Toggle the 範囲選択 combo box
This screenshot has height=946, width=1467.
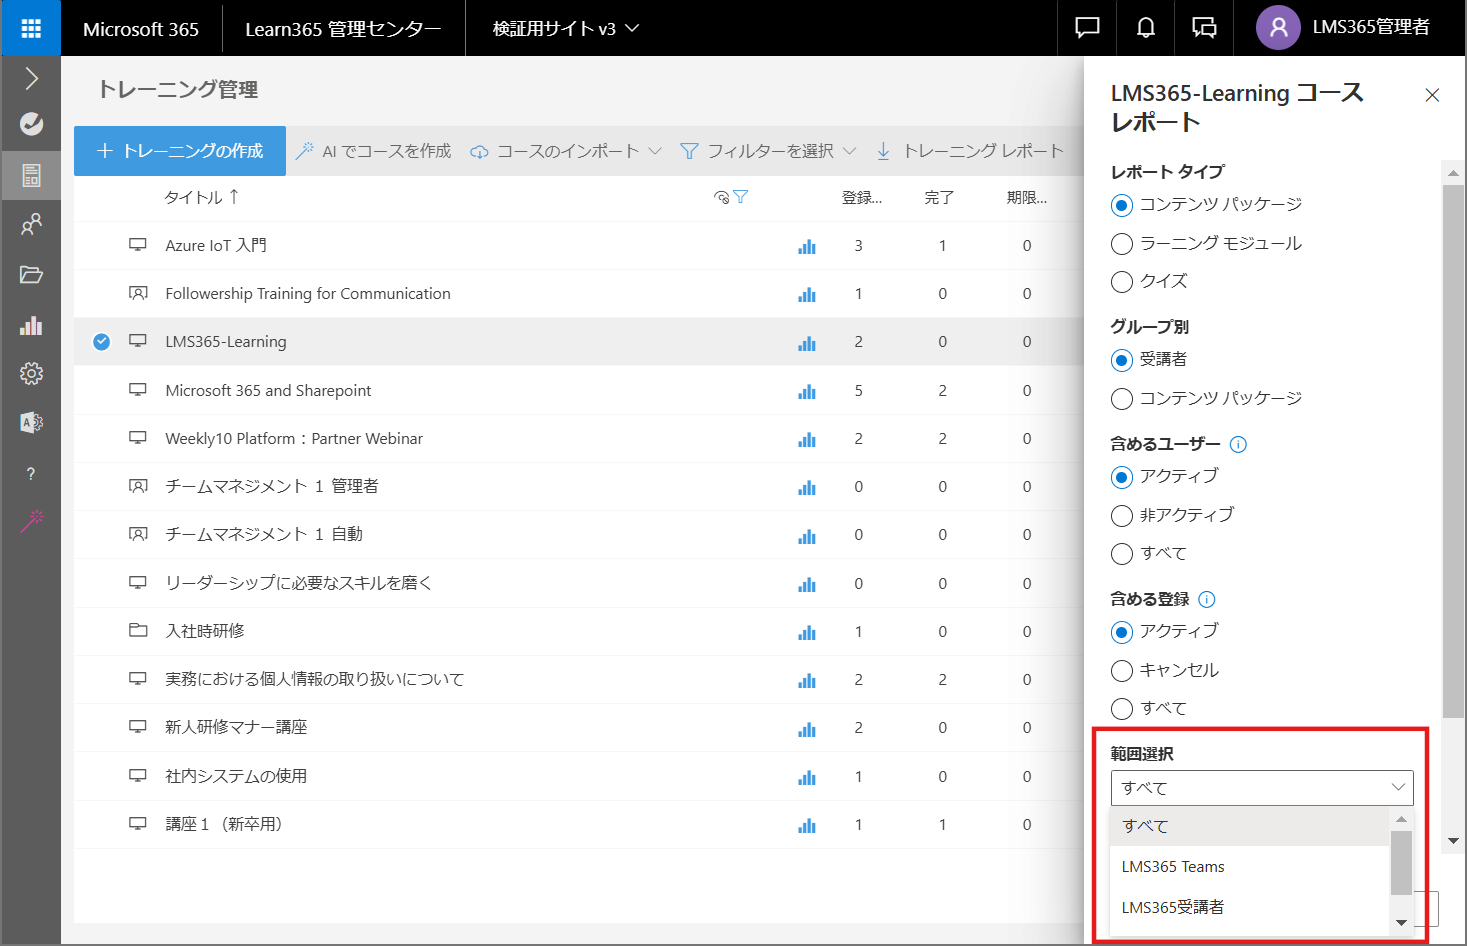pyautogui.click(x=1262, y=788)
